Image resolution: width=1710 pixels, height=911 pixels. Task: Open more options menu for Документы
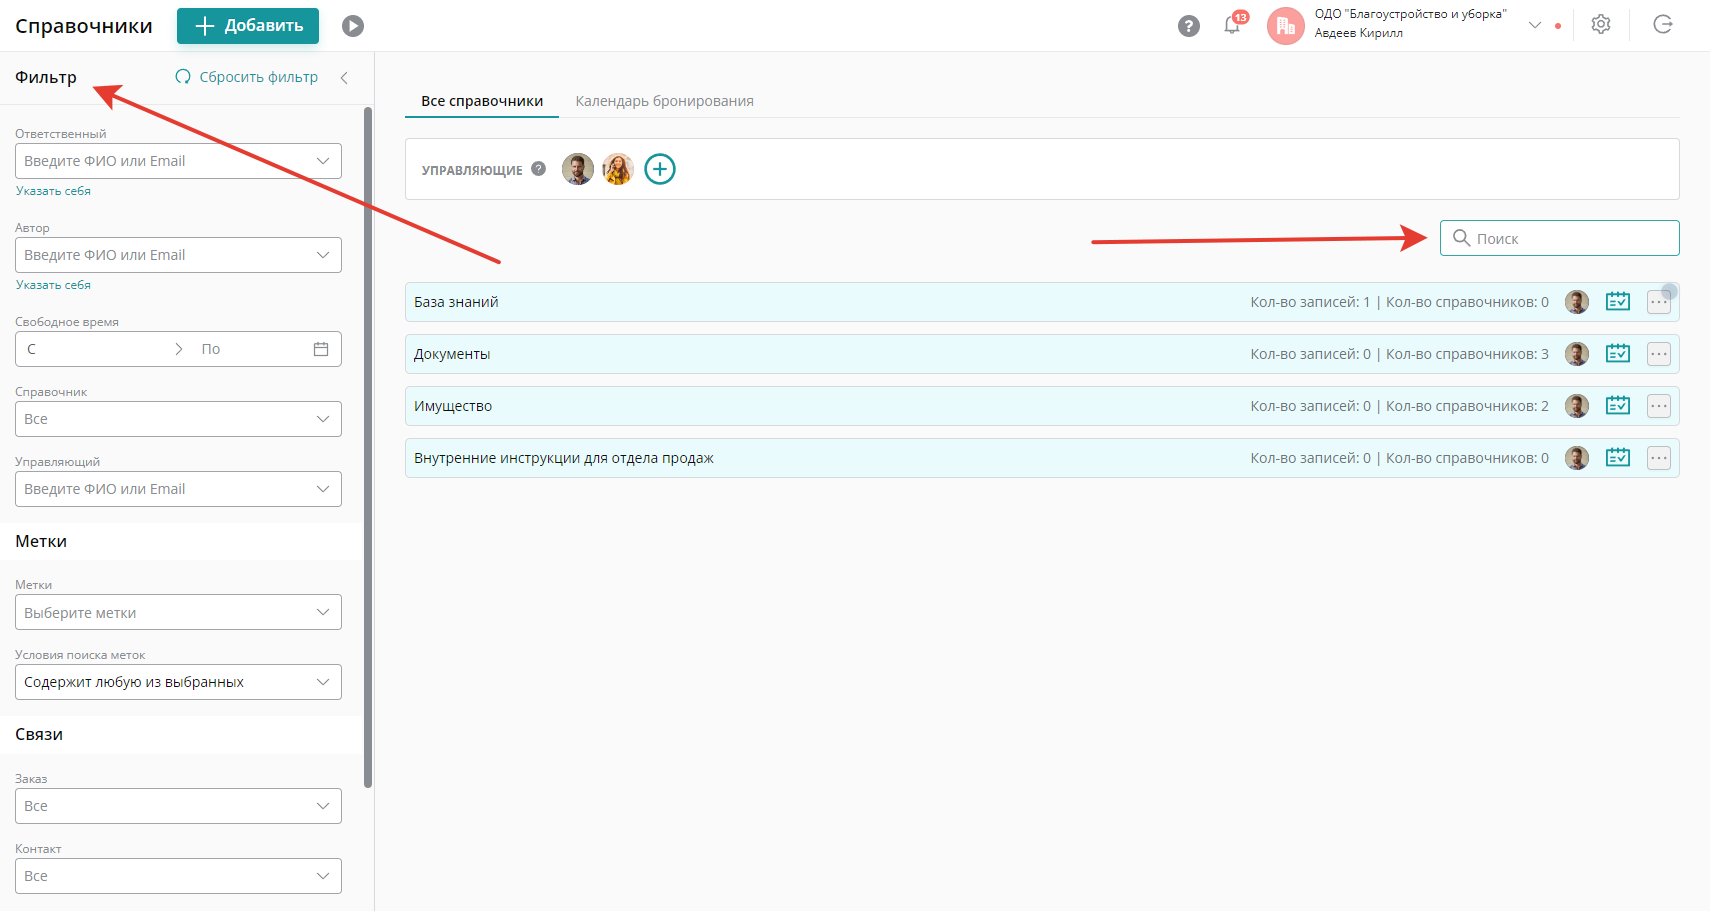coord(1659,354)
